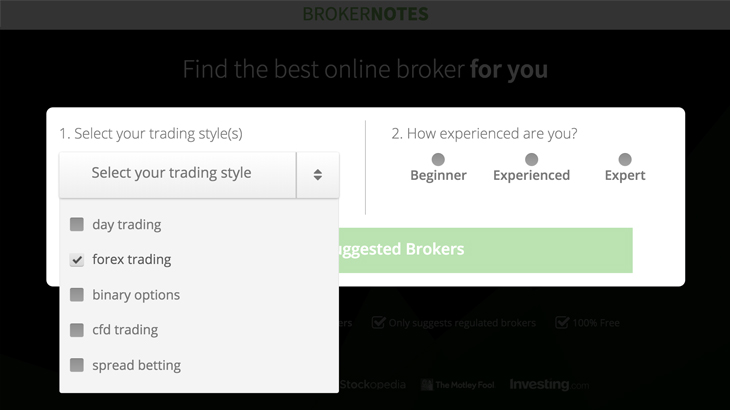This screenshot has width=730, height=410.
Task: Click the Find the best online broker heading
Action: pos(365,69)
